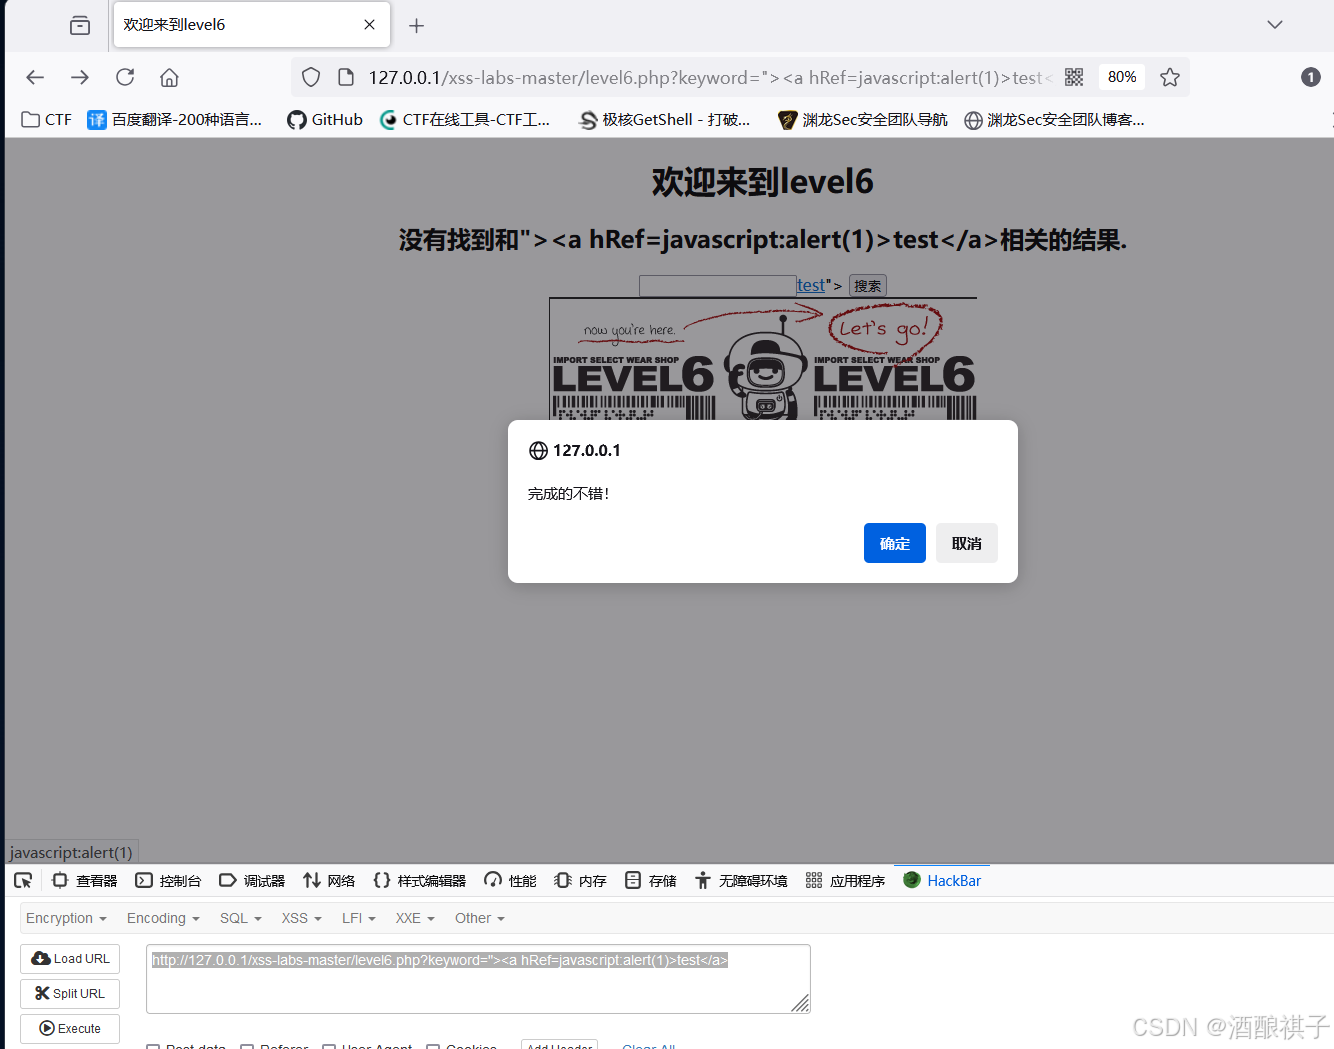
Task: Toggle the User Agent checkbox
Action: tap(329, 1046)
